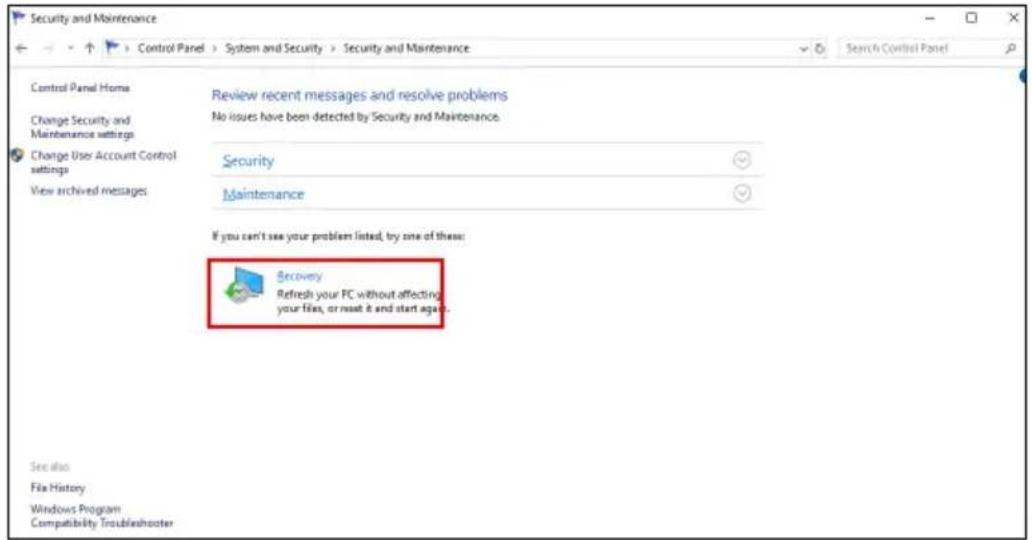Click the forward navigation arrow

[47, 48]
